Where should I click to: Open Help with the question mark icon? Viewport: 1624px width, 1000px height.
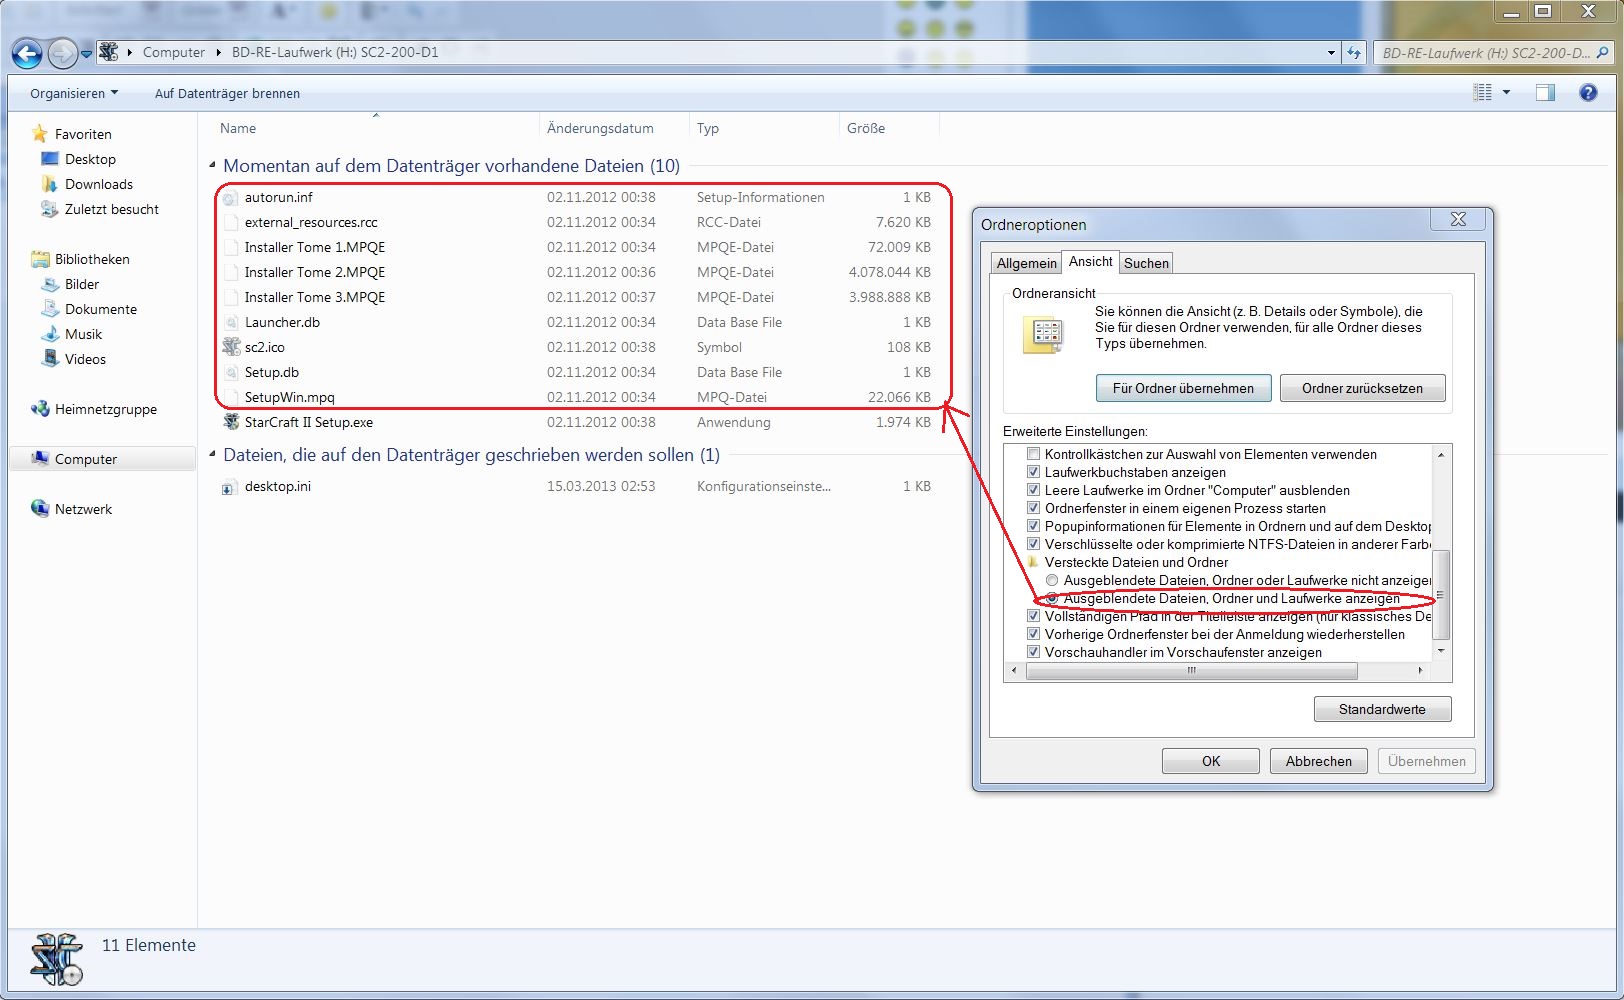1588,93
